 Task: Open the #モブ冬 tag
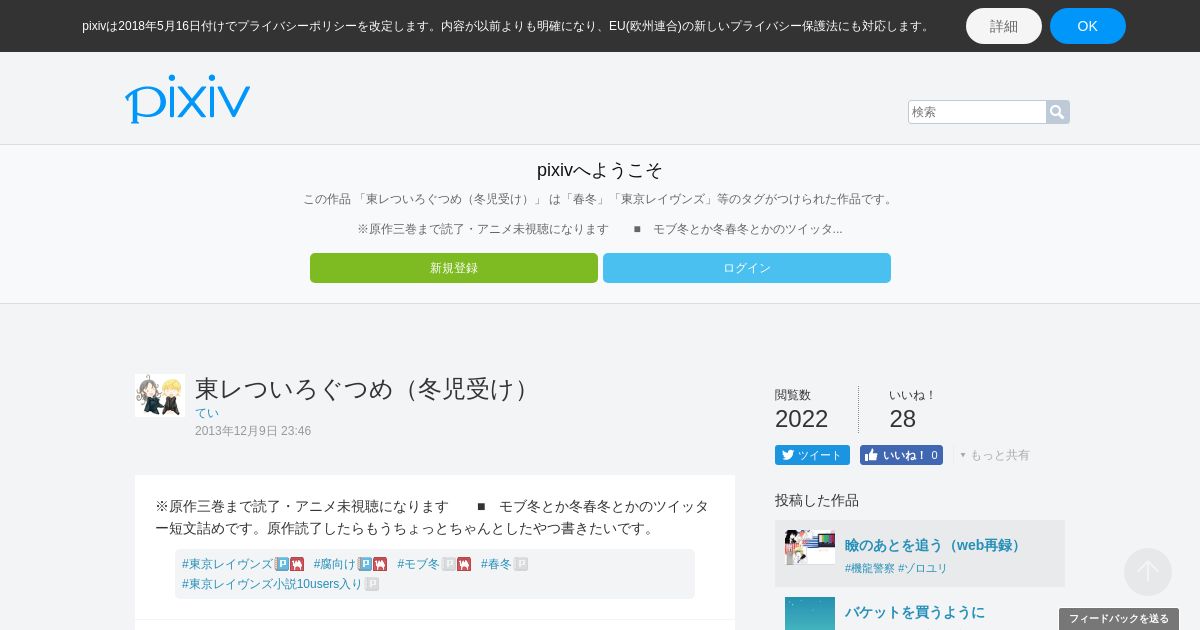419,564
